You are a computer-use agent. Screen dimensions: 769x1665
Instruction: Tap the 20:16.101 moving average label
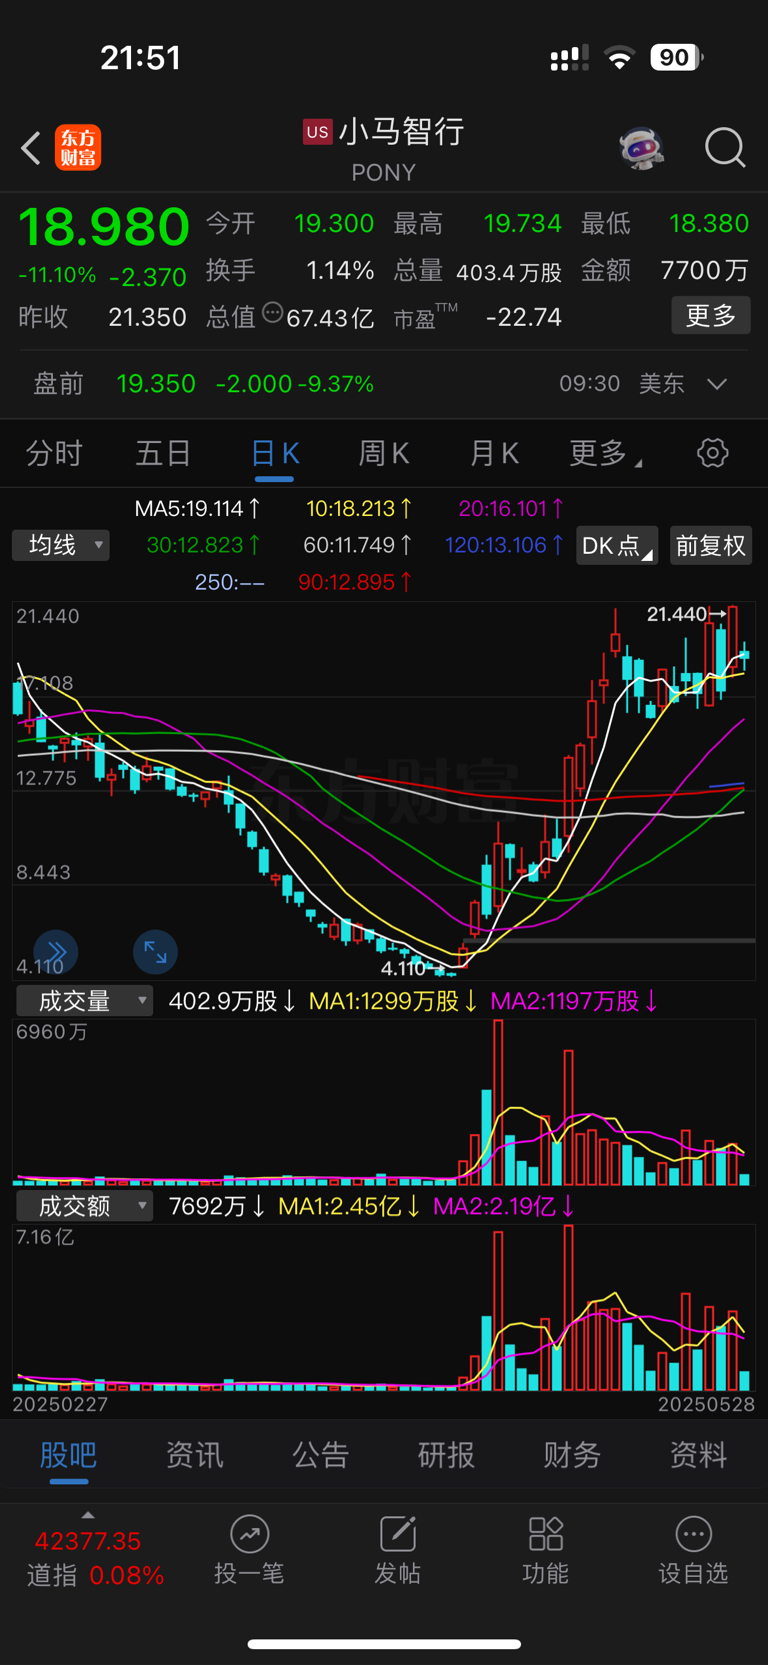511,509
